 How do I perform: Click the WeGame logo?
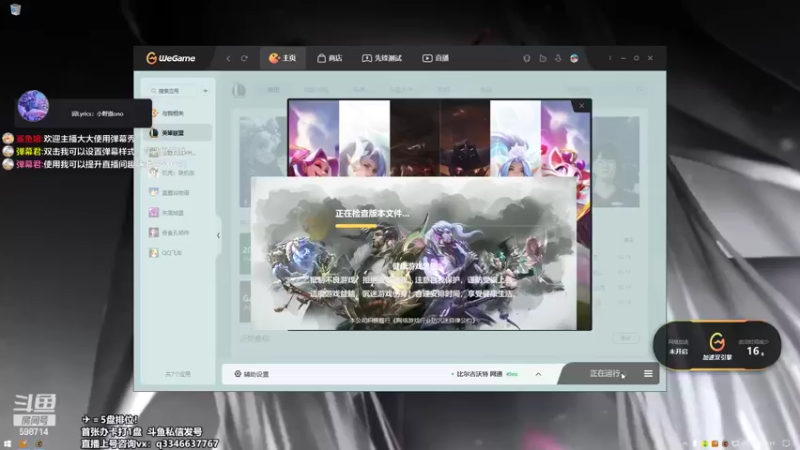pos(170,58)
